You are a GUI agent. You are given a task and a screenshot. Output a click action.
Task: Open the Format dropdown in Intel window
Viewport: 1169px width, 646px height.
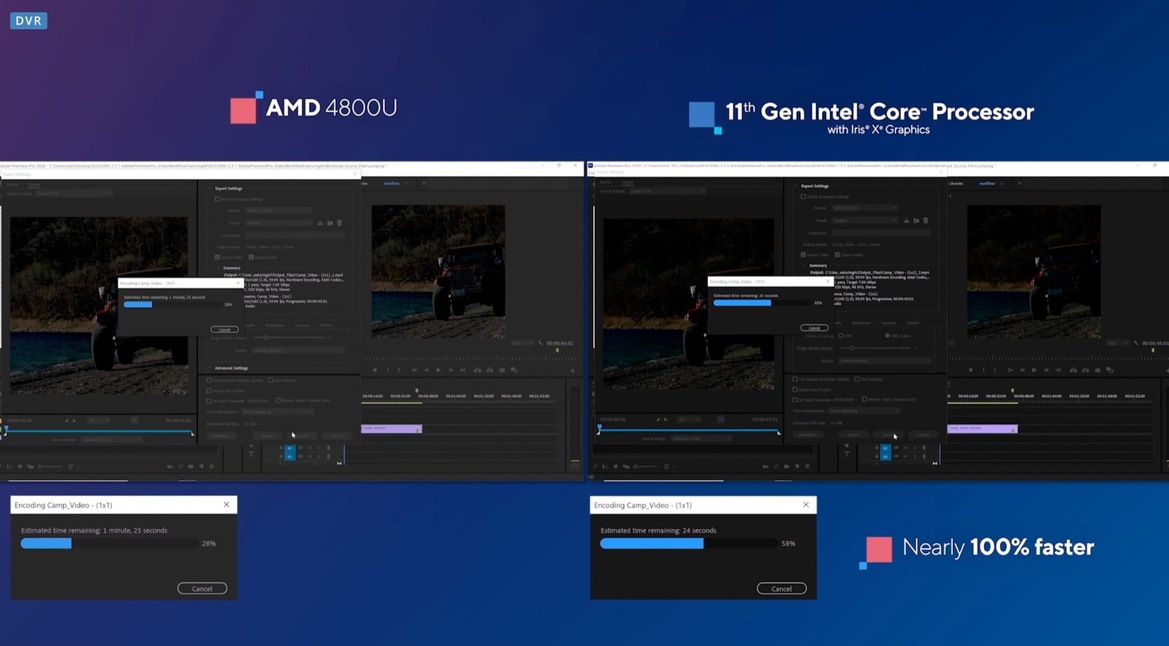click(x=864, y=208)
